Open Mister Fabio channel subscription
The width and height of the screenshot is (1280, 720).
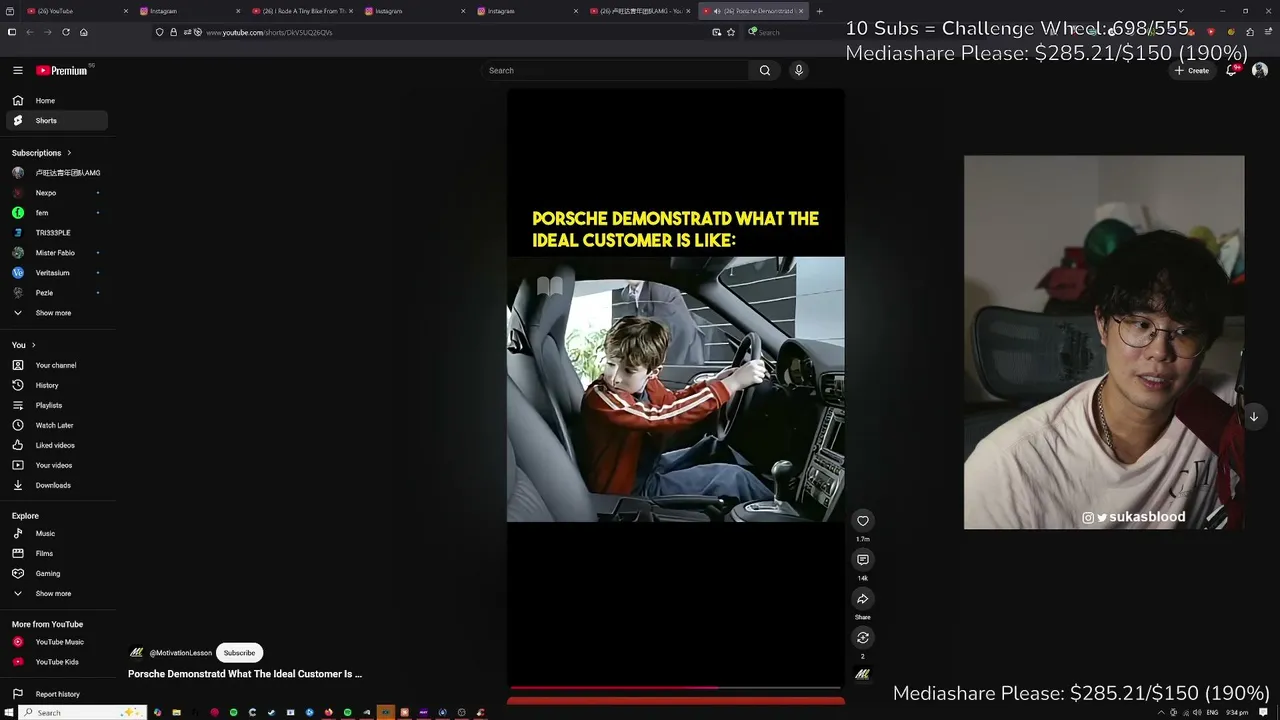[x=56, y=253]
